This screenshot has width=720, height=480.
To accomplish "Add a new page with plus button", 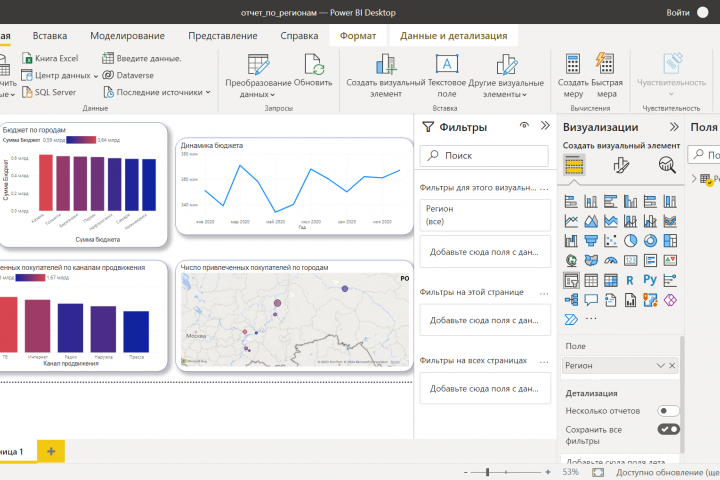I will [51, 452].
